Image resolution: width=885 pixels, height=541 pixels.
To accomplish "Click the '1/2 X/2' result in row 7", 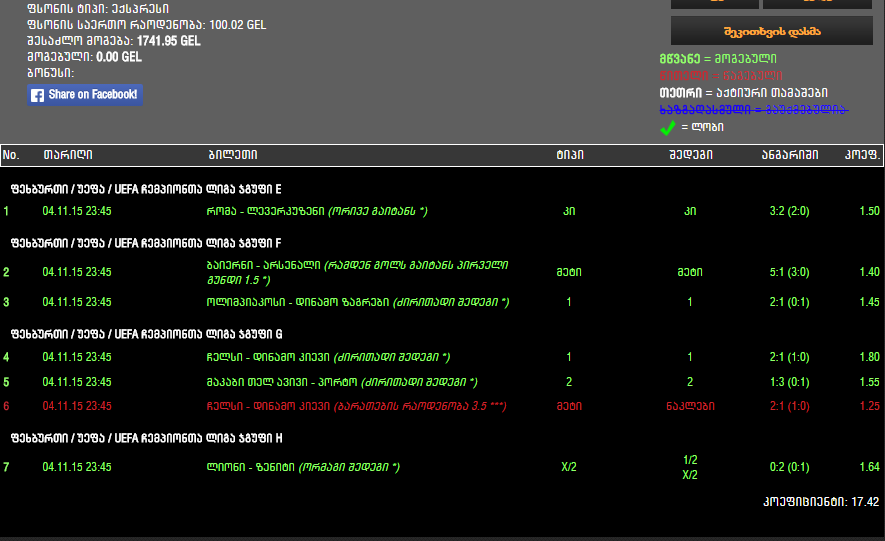I will pos(690,467).
